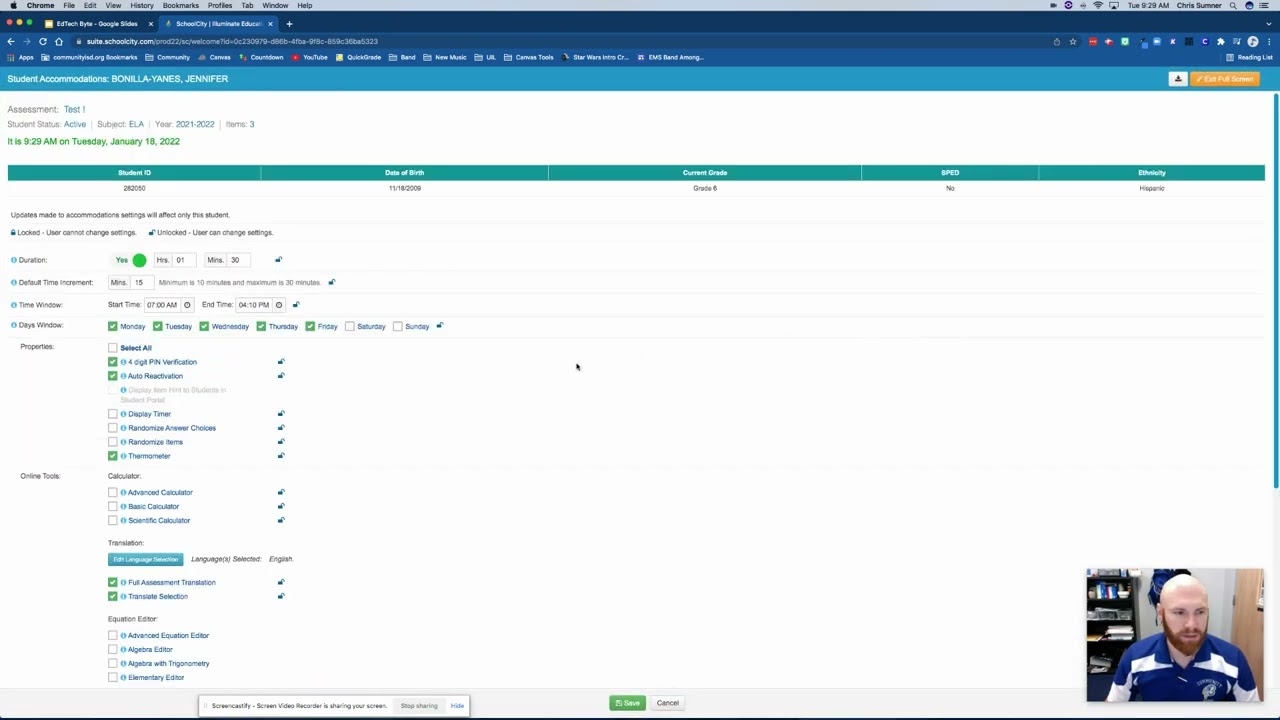Click padlock for Translate Selection

(x=281, y=596)
